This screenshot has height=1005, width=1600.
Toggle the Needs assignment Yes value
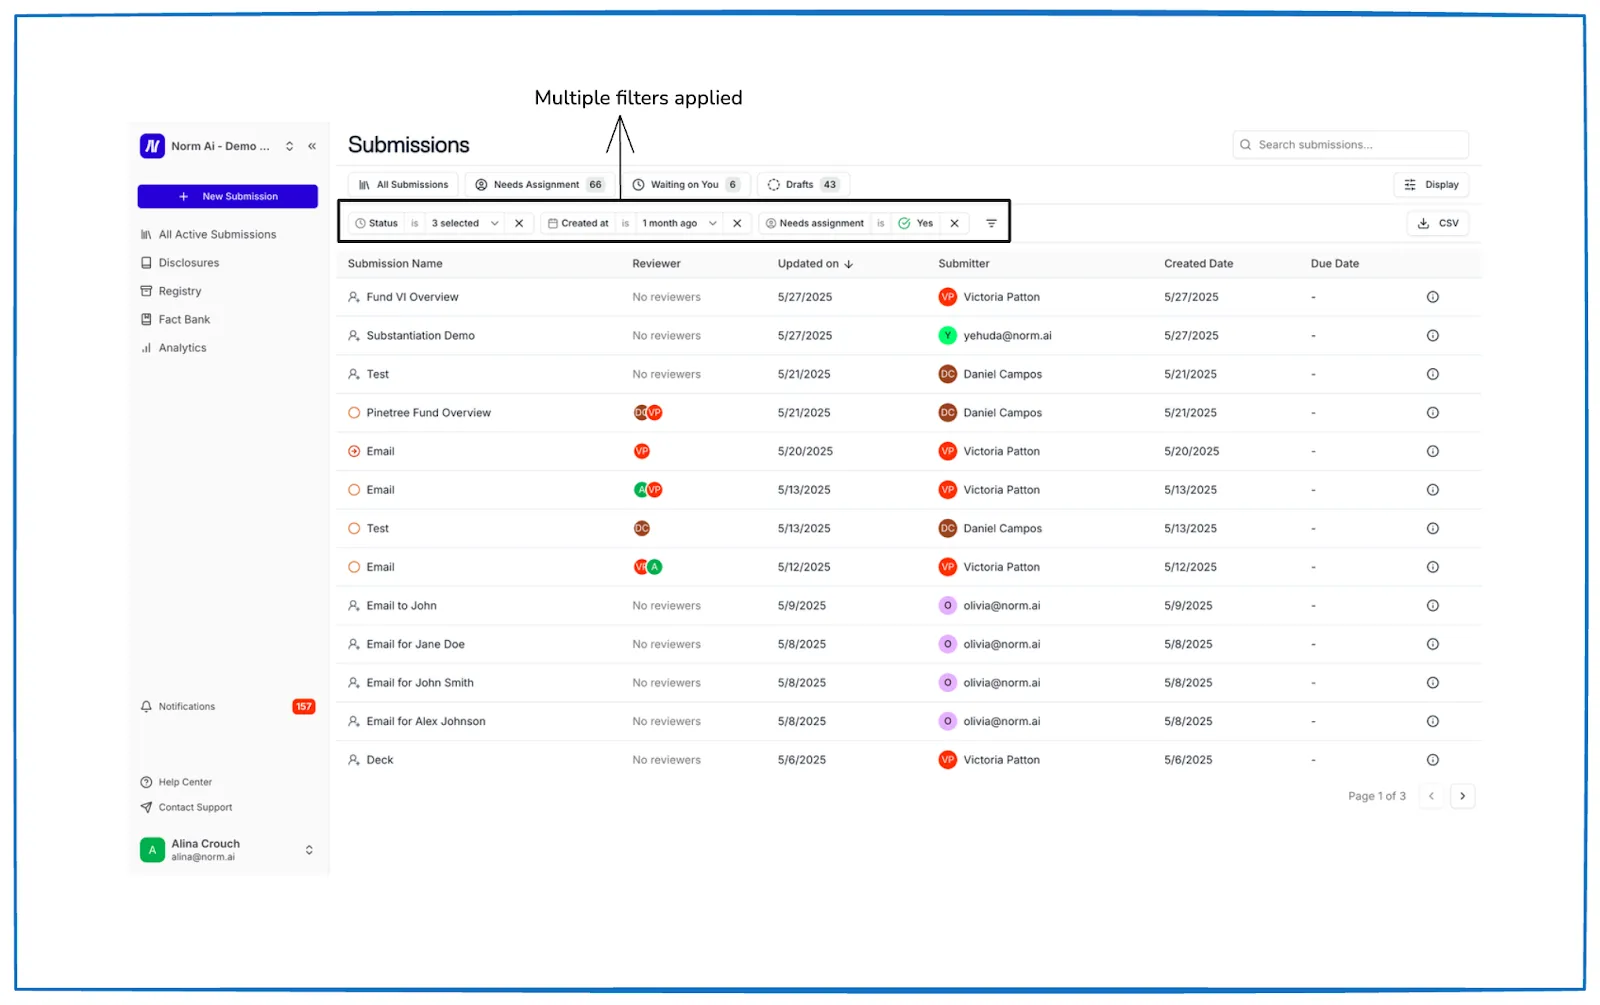(x=916, y=223)
